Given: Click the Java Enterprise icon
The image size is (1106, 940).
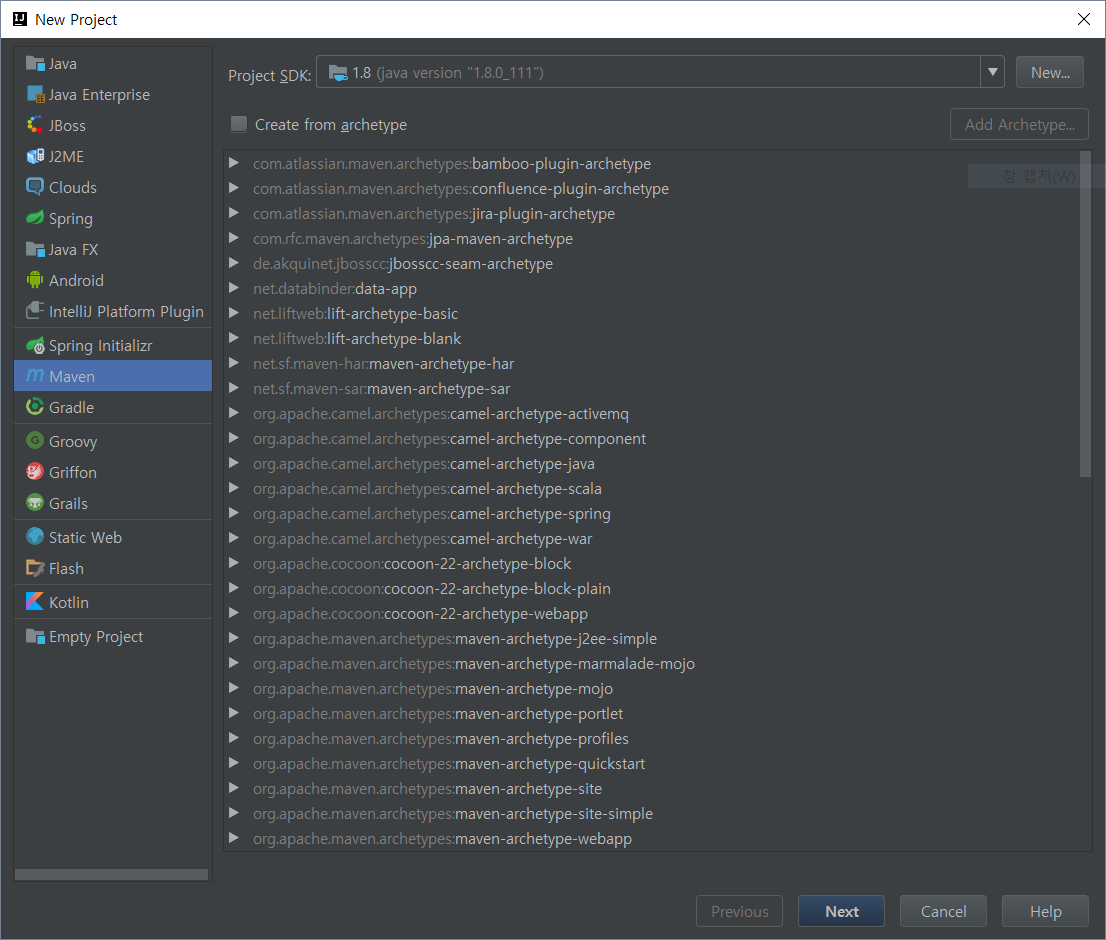Looking at the screenshot, I should pyautogui.click(x=35, y=94).
